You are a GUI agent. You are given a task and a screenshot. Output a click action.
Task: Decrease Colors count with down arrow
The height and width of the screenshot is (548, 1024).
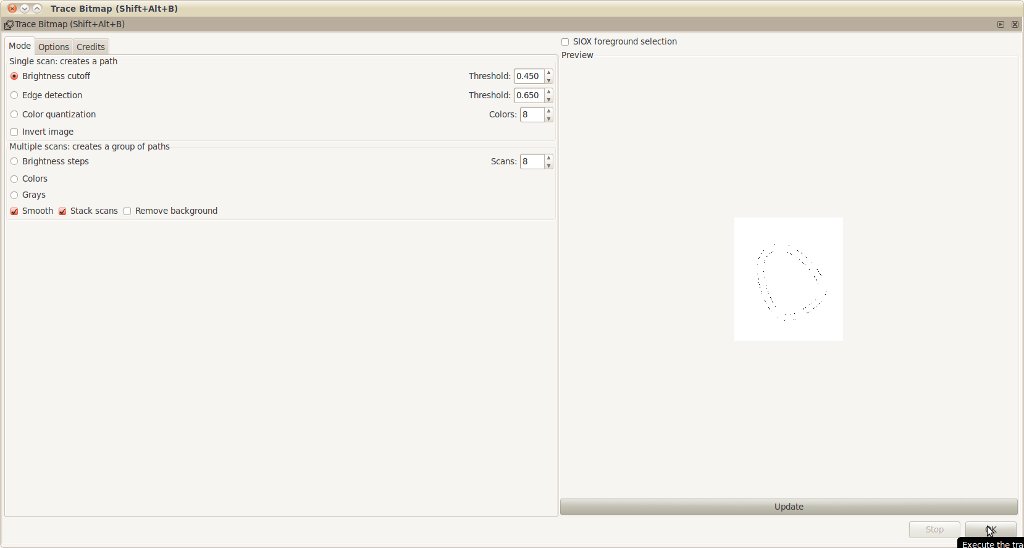click(549, 118)
